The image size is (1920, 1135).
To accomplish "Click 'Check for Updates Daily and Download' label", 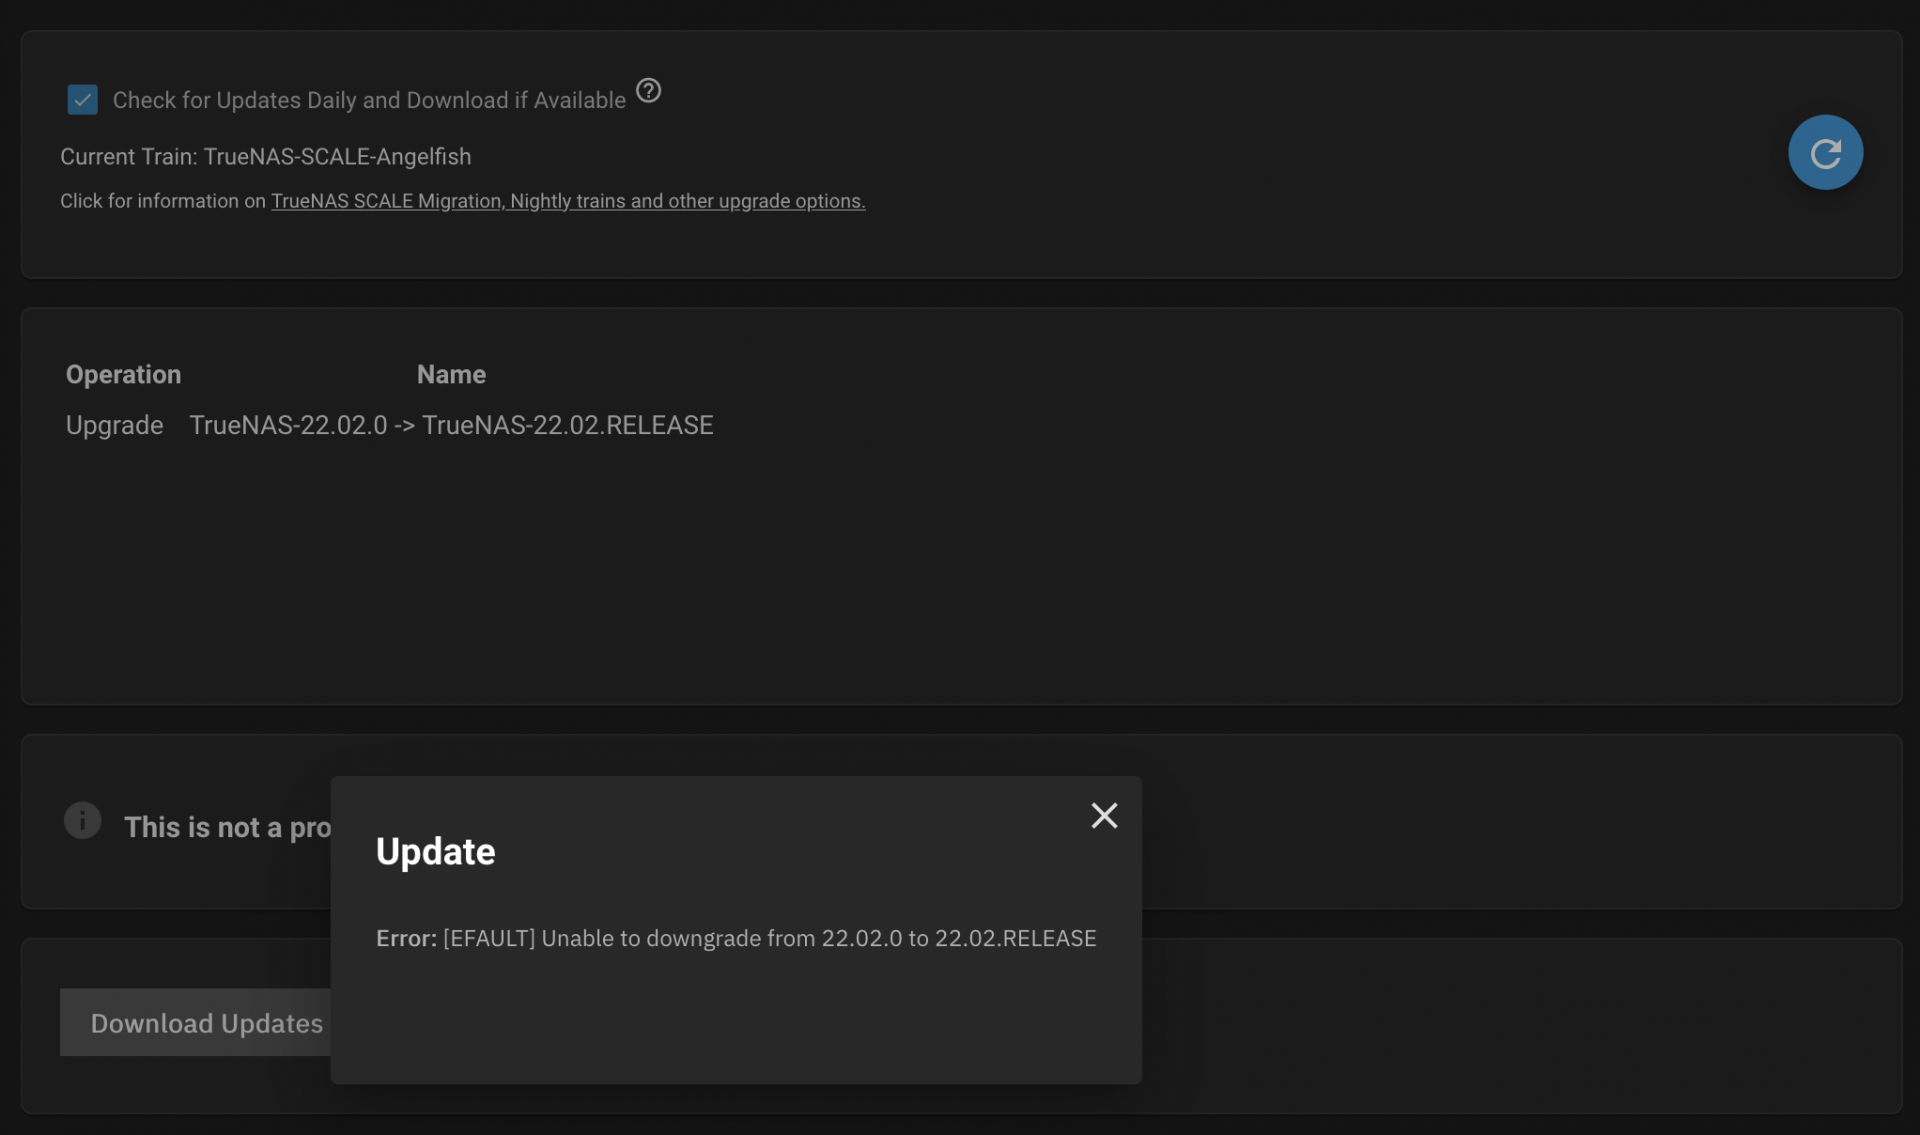I will (x=369, y=100).
